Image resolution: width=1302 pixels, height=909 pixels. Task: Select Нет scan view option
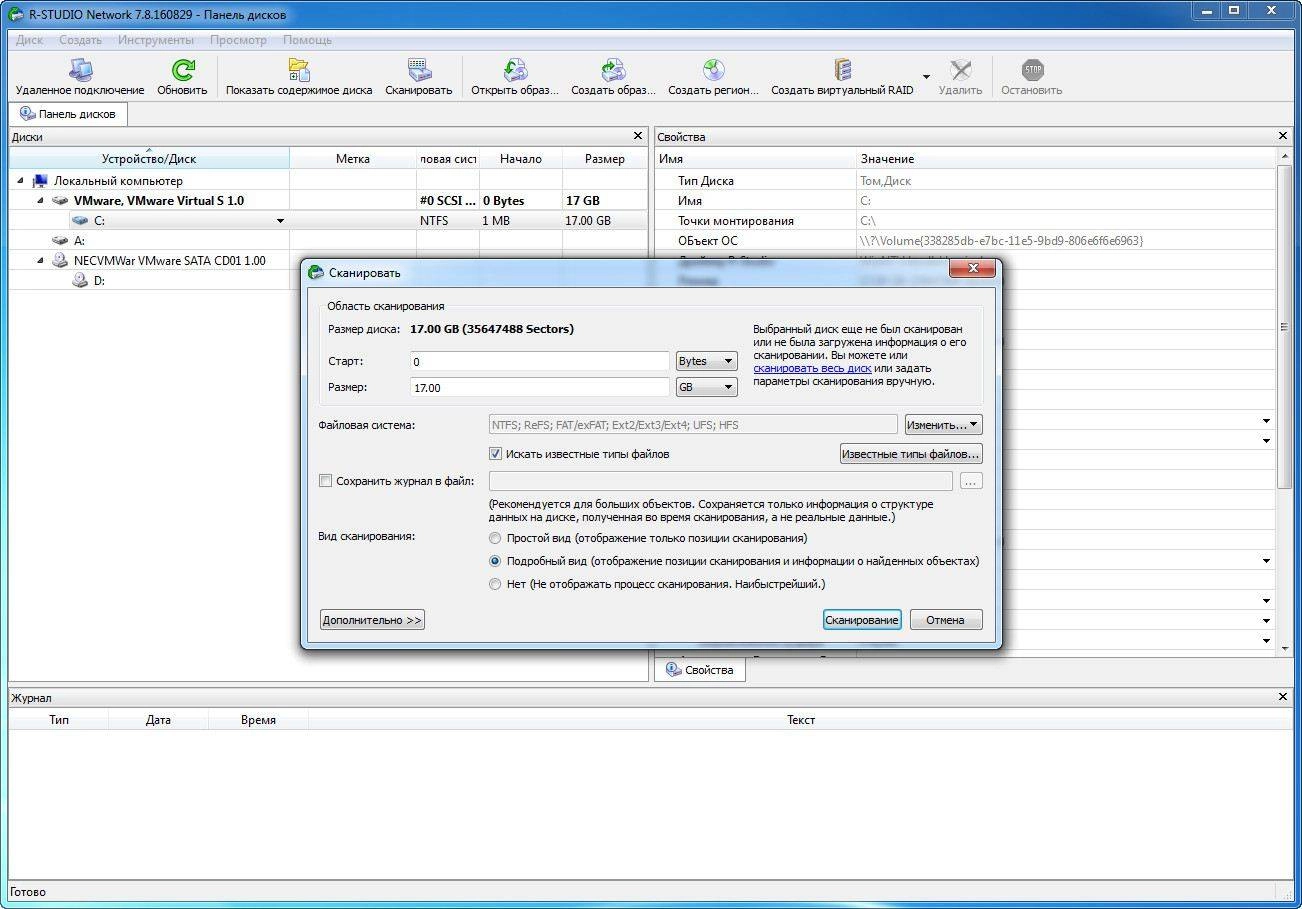pyautogui.click(x=495, y=584)
